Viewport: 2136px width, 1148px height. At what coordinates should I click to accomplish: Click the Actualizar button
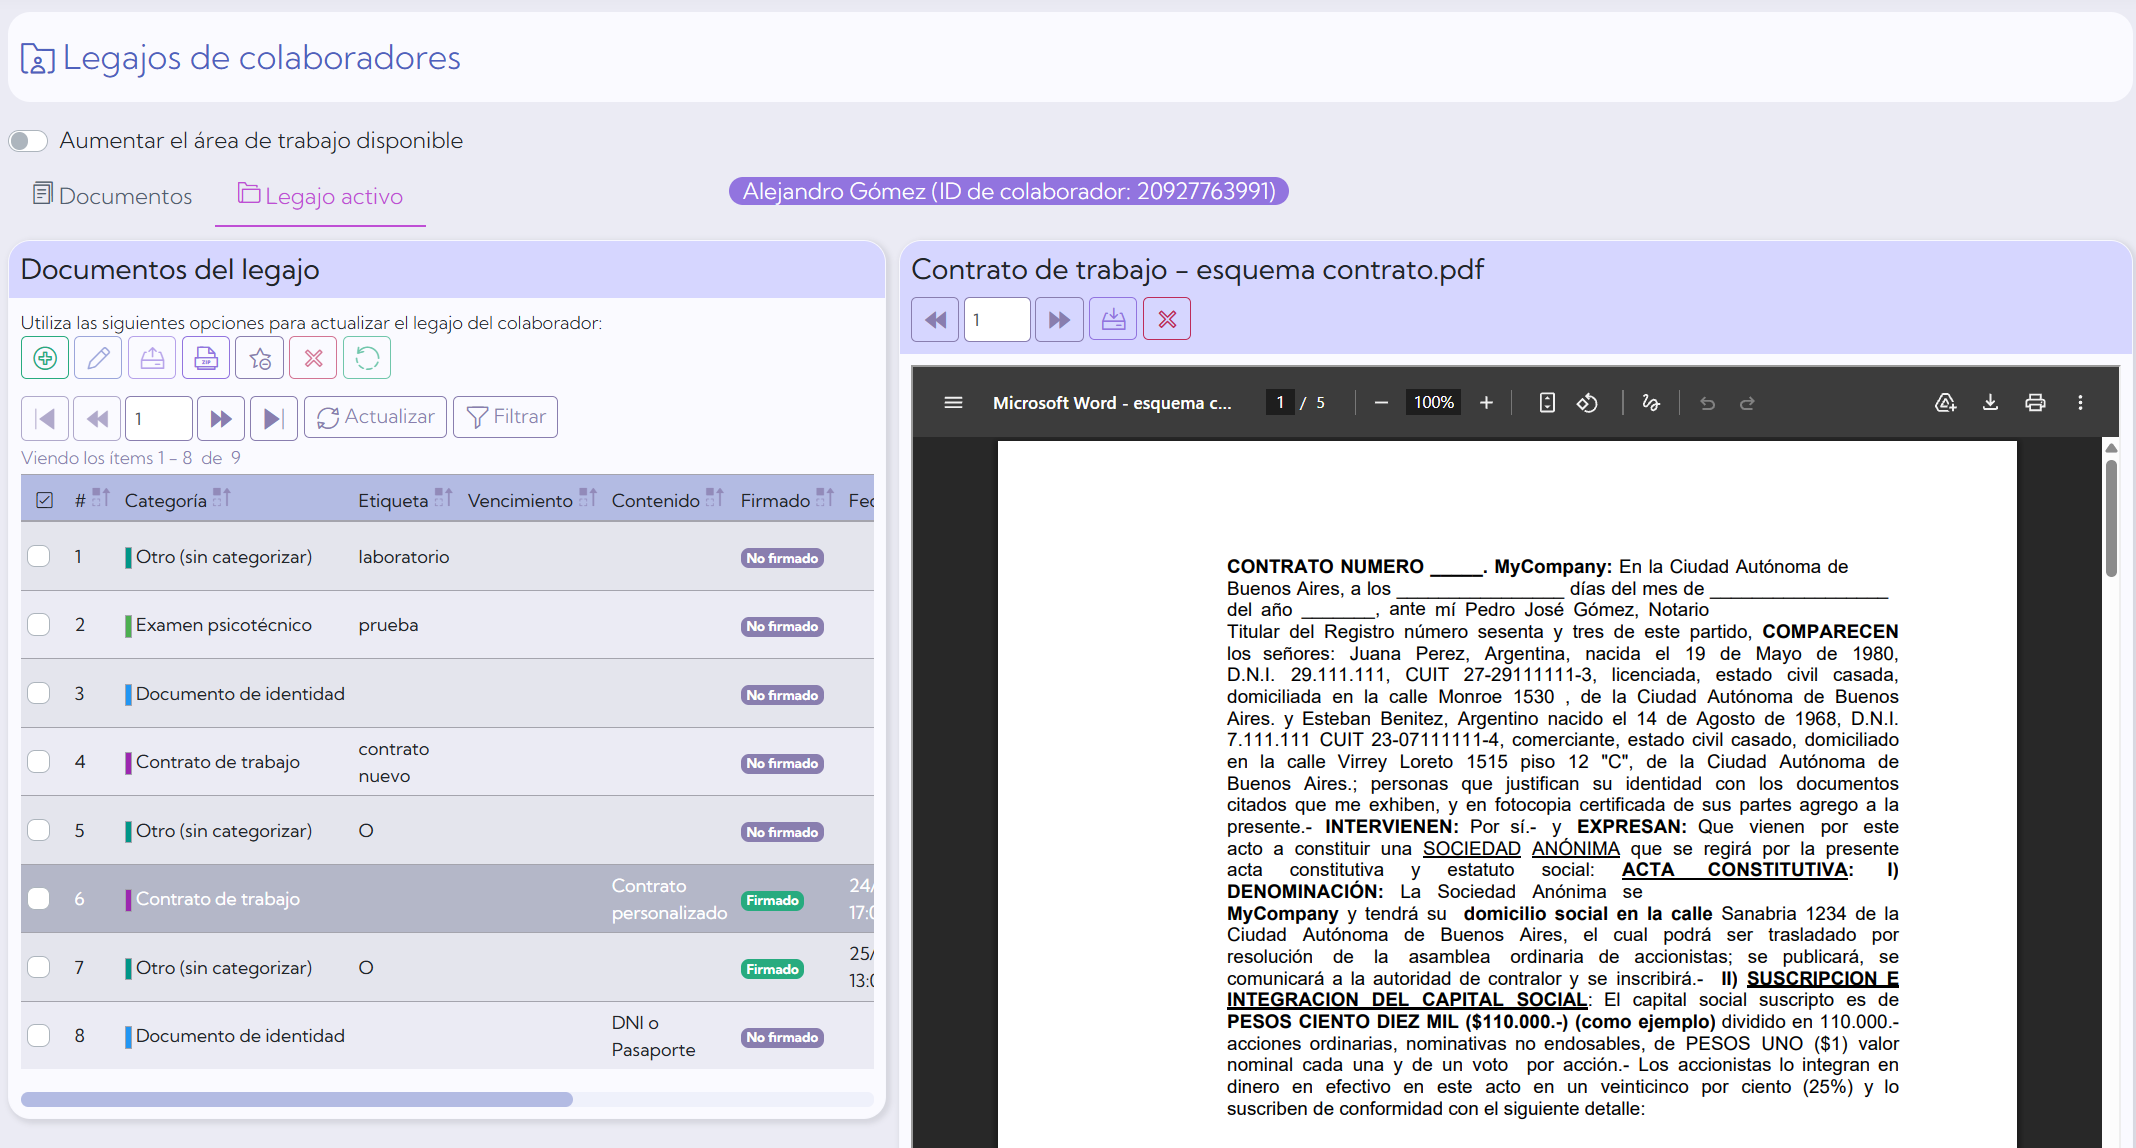tap(376, 418)
